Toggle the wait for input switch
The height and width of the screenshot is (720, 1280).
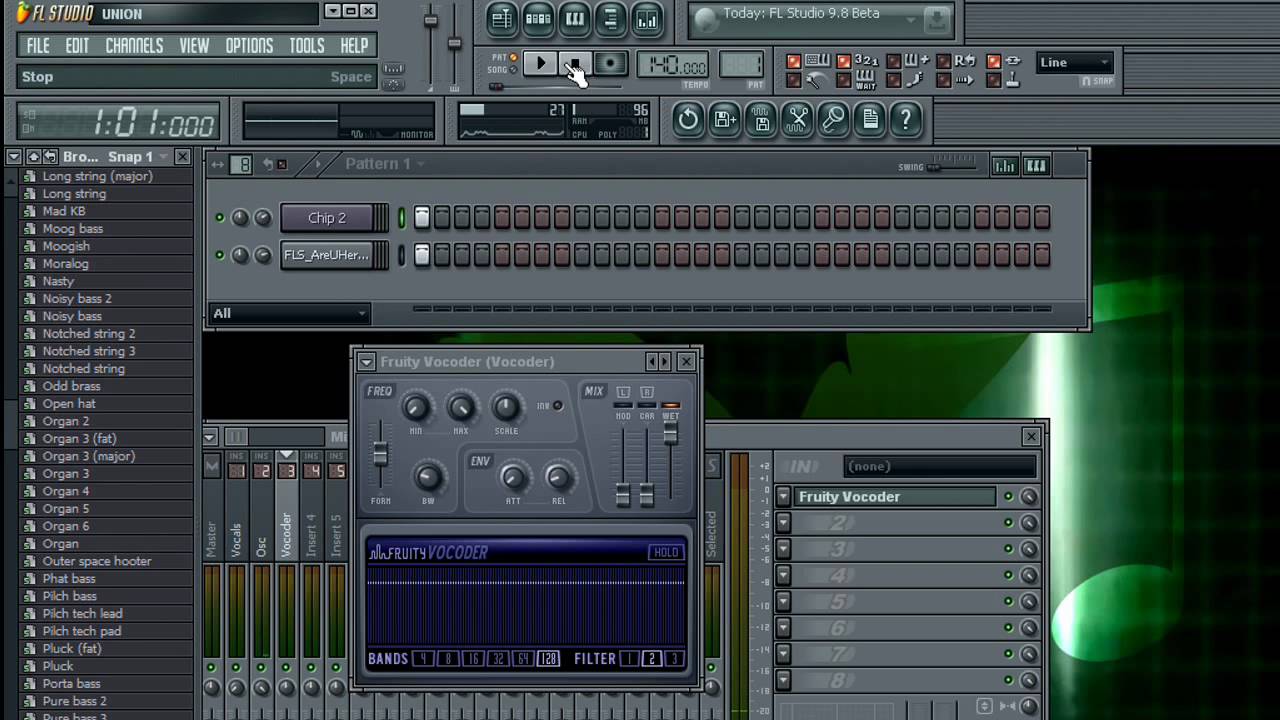pyautogui.click(x=844, y=81)
